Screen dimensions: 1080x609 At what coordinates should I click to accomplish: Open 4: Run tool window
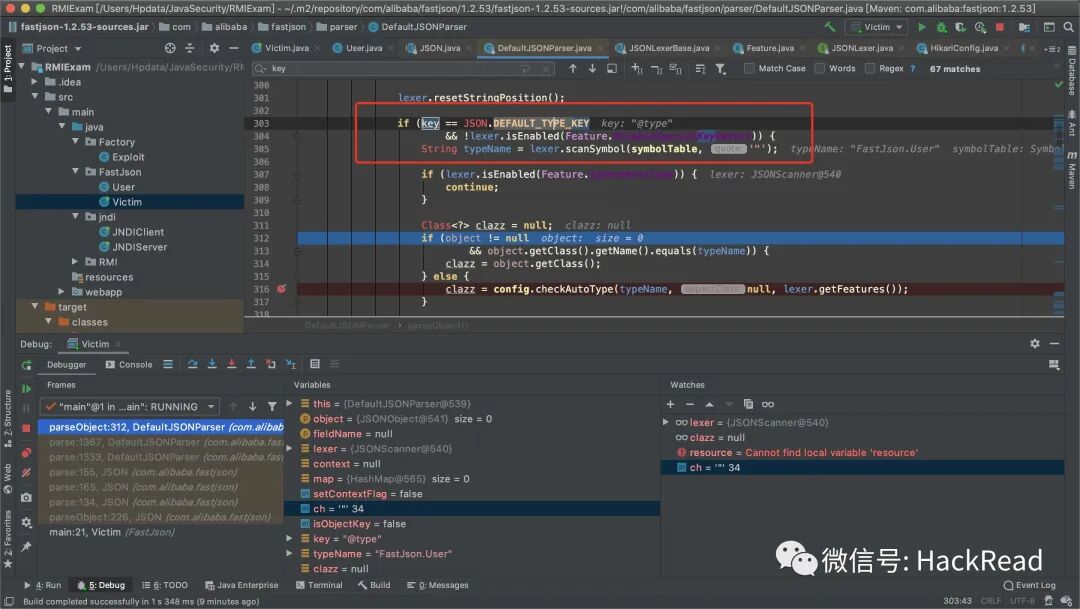pyautogui.click(x=43, y=586)
